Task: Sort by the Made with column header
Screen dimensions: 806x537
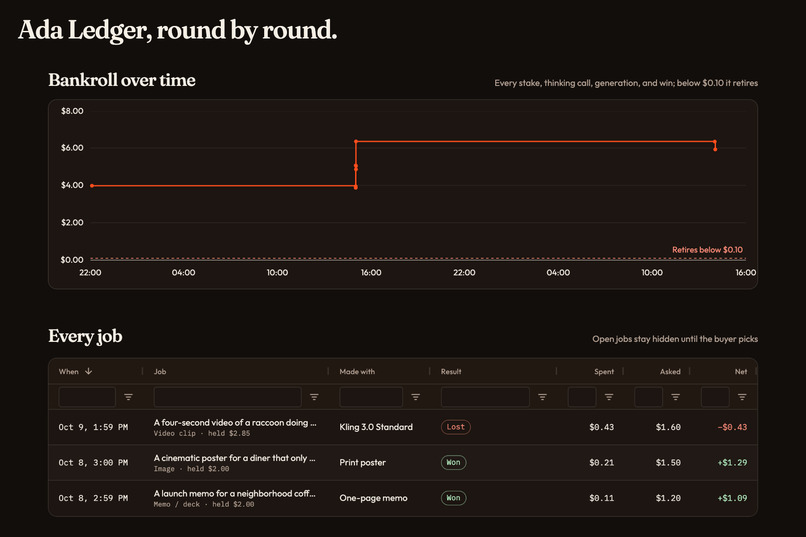Action: point(357,372)
